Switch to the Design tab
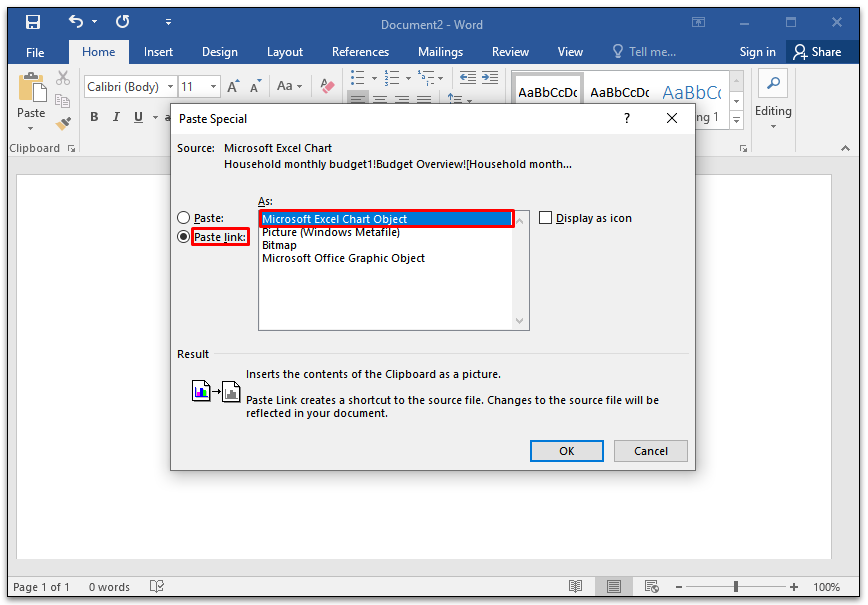The height and width of the screenshot is (605, 868). point(220,52)
